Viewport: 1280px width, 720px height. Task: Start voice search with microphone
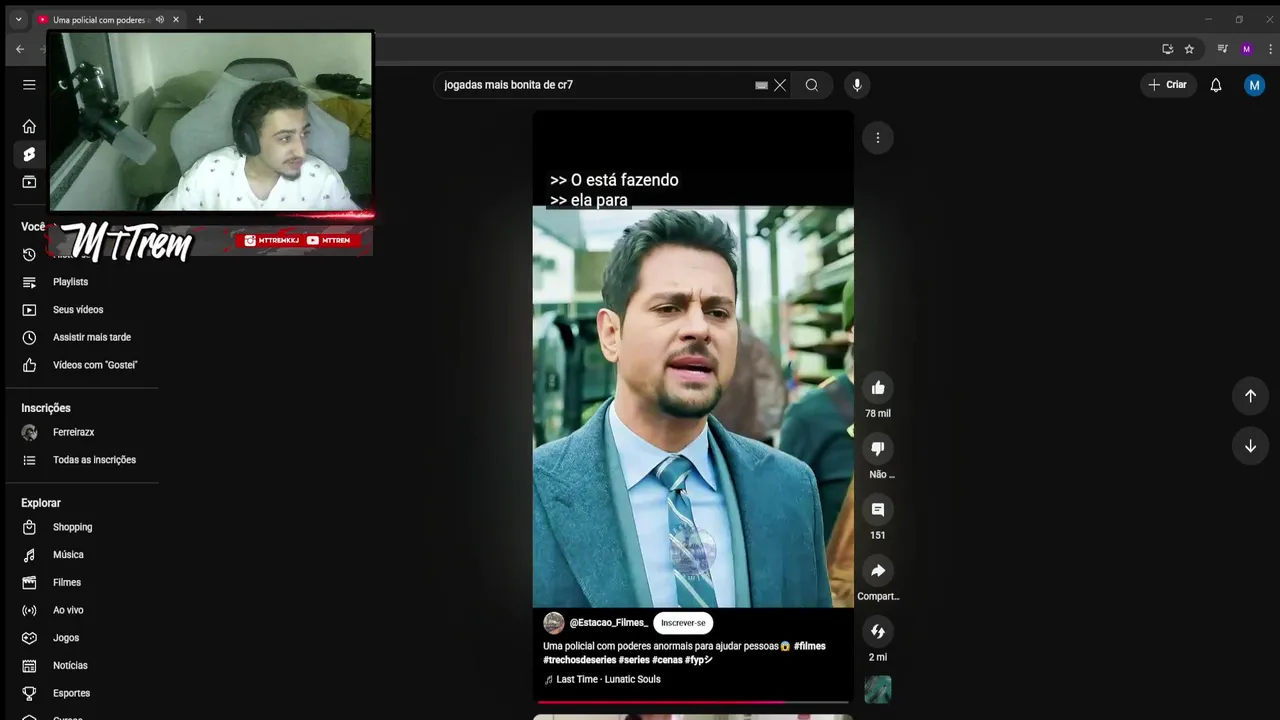[857, 85]
